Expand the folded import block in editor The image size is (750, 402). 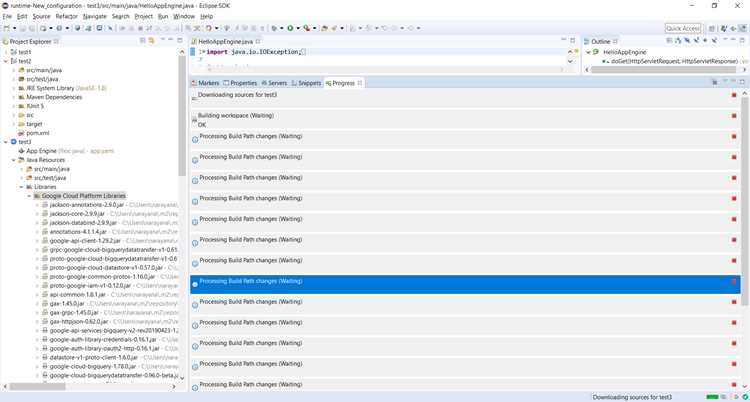point(203,52)
